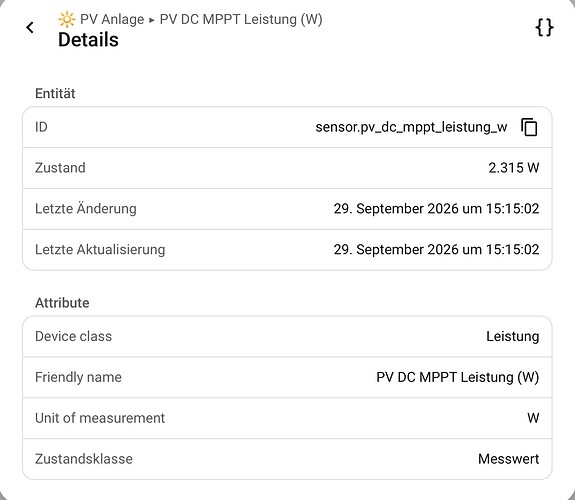
Task: Click the sun icon next to PV Anlage
Action: click(x=67, y=19)
